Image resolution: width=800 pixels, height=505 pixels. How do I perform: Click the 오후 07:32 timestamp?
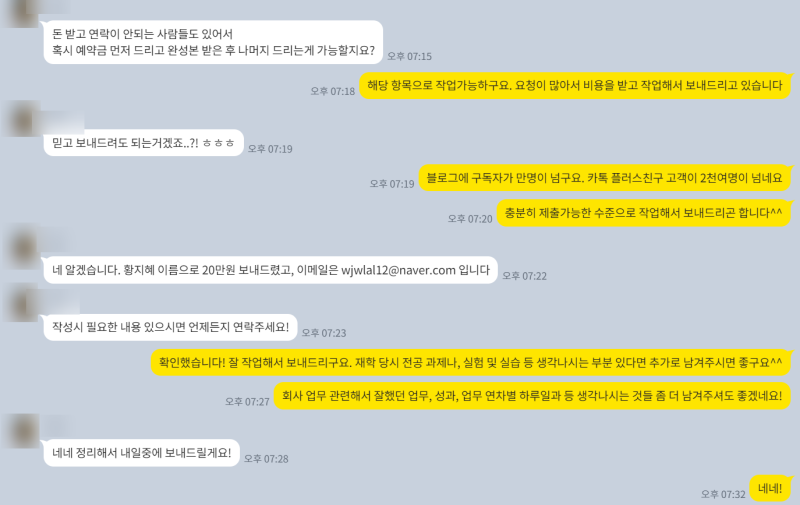tap(723, 494)
